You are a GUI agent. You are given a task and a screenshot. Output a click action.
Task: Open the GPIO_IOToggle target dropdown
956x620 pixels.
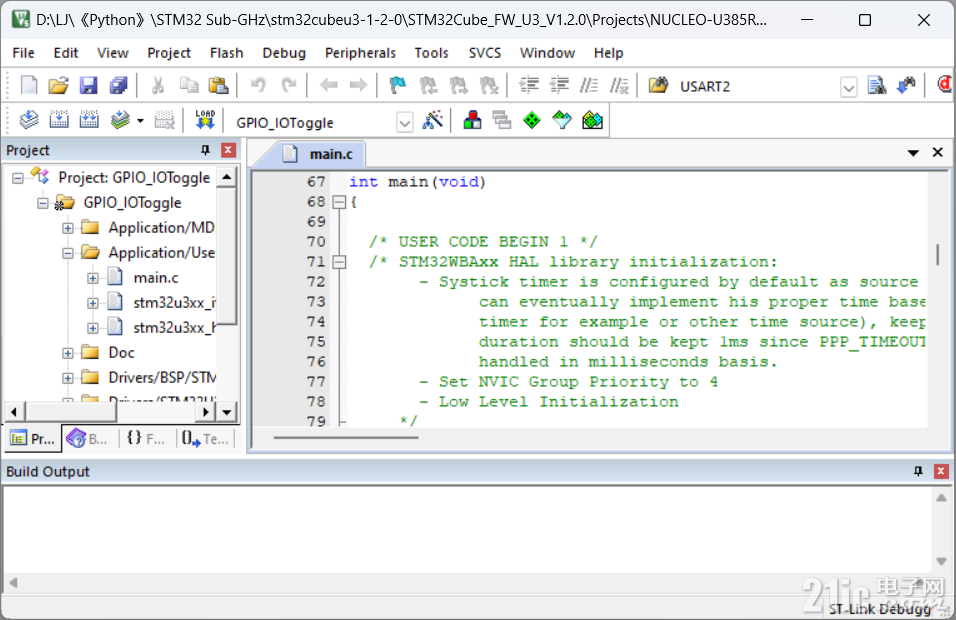[x=405, y=123]
